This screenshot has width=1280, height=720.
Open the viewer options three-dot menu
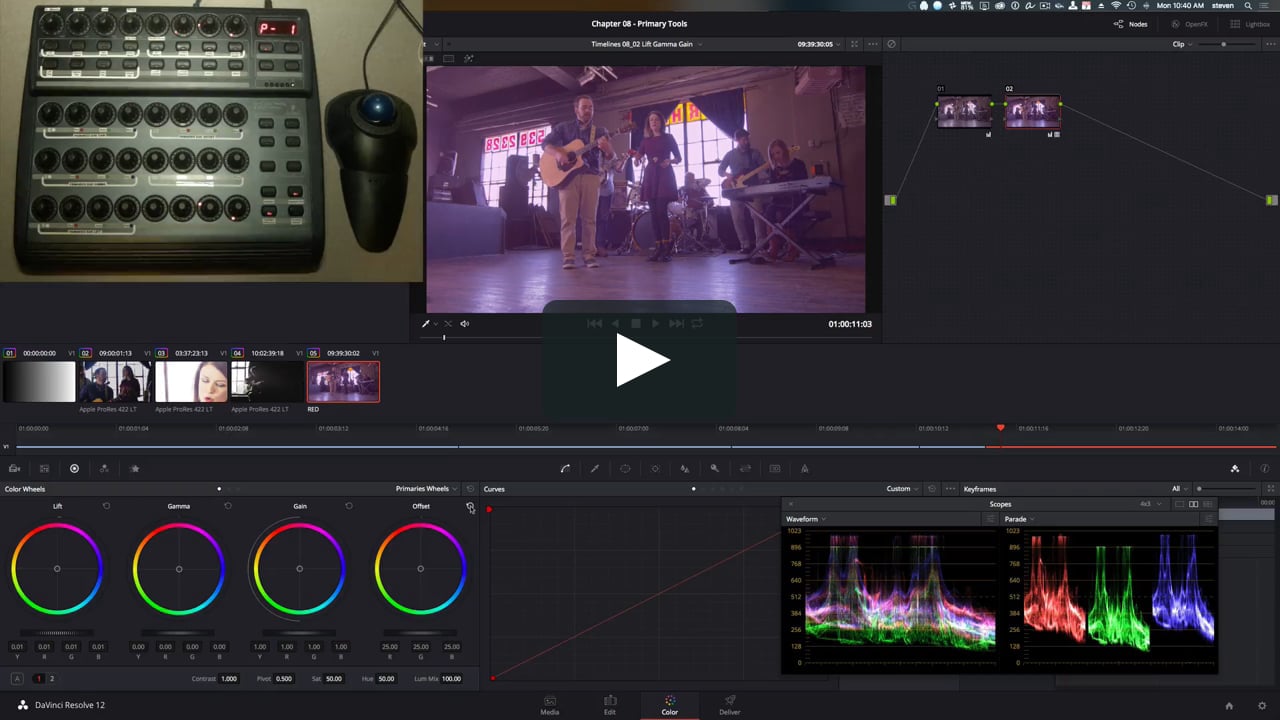click(x=873, y=44)
